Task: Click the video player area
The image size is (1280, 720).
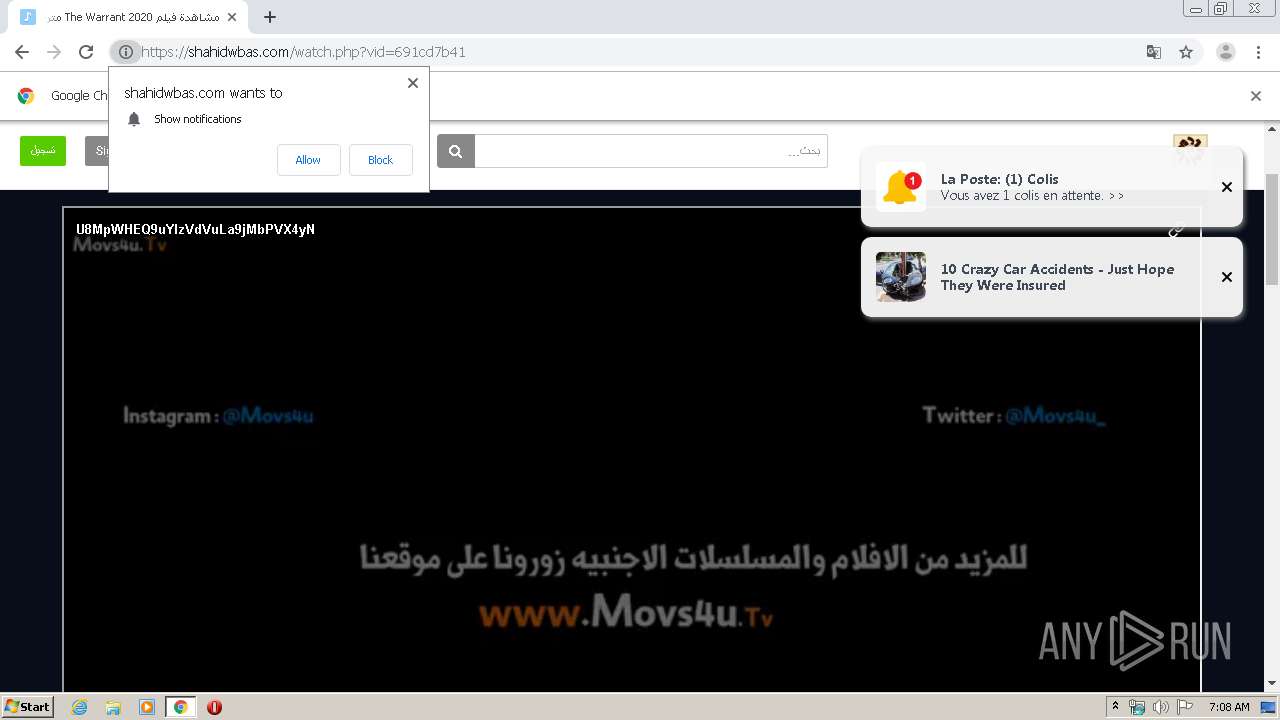Action: click(631, 450)
